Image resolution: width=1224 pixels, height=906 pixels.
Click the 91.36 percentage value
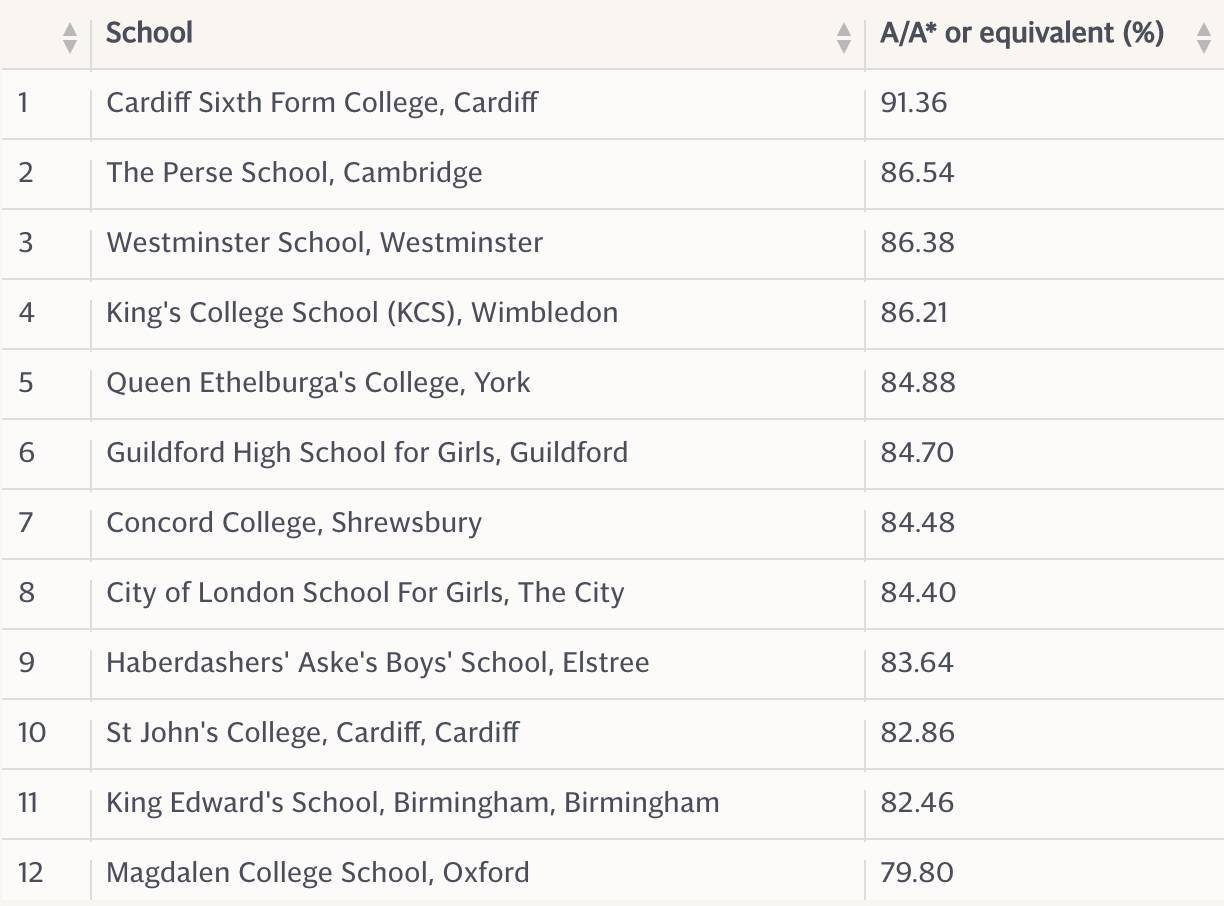tap(914, 103)
